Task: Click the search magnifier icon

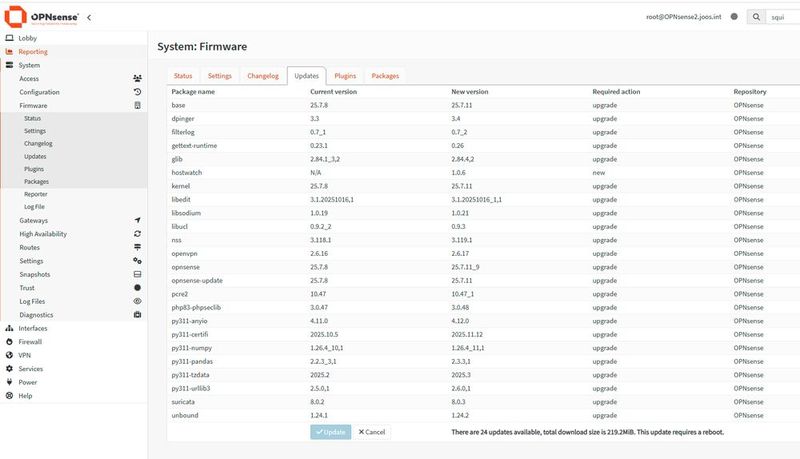Action: coord(756,17)
